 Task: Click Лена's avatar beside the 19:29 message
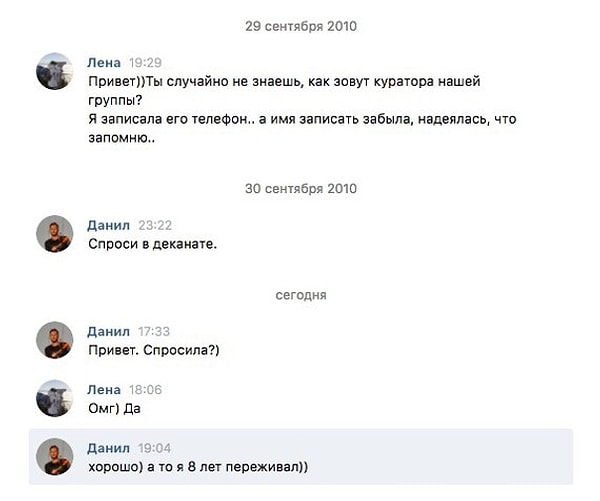(x=54, y=71)
